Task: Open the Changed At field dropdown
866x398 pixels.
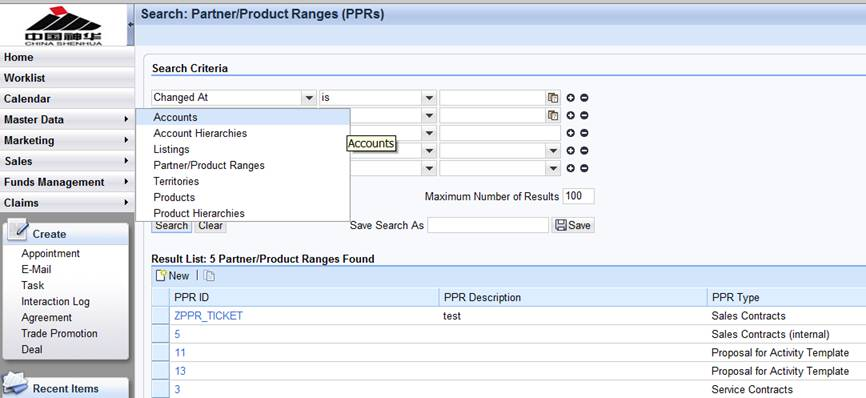Action: 309,98
